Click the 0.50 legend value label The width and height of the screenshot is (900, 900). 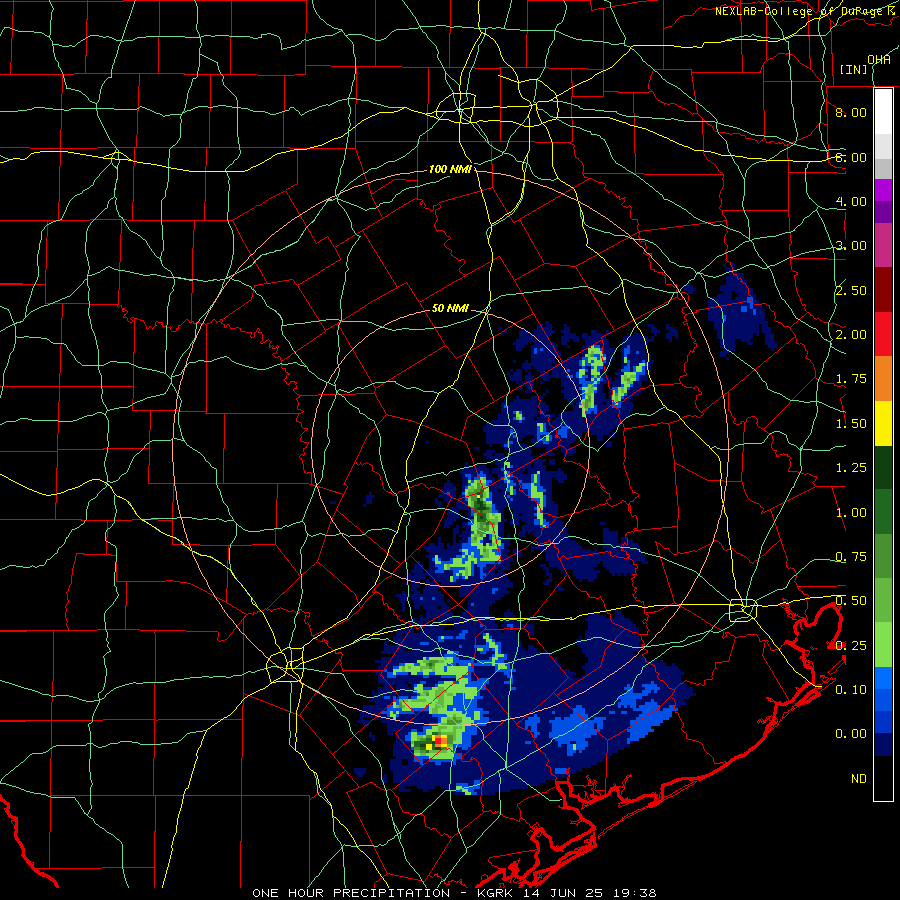(851, 601)
